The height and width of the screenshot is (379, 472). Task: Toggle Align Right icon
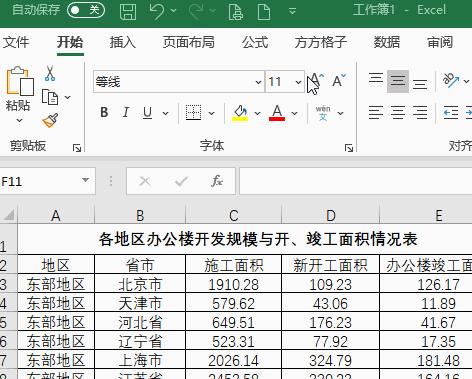[420, 113]
